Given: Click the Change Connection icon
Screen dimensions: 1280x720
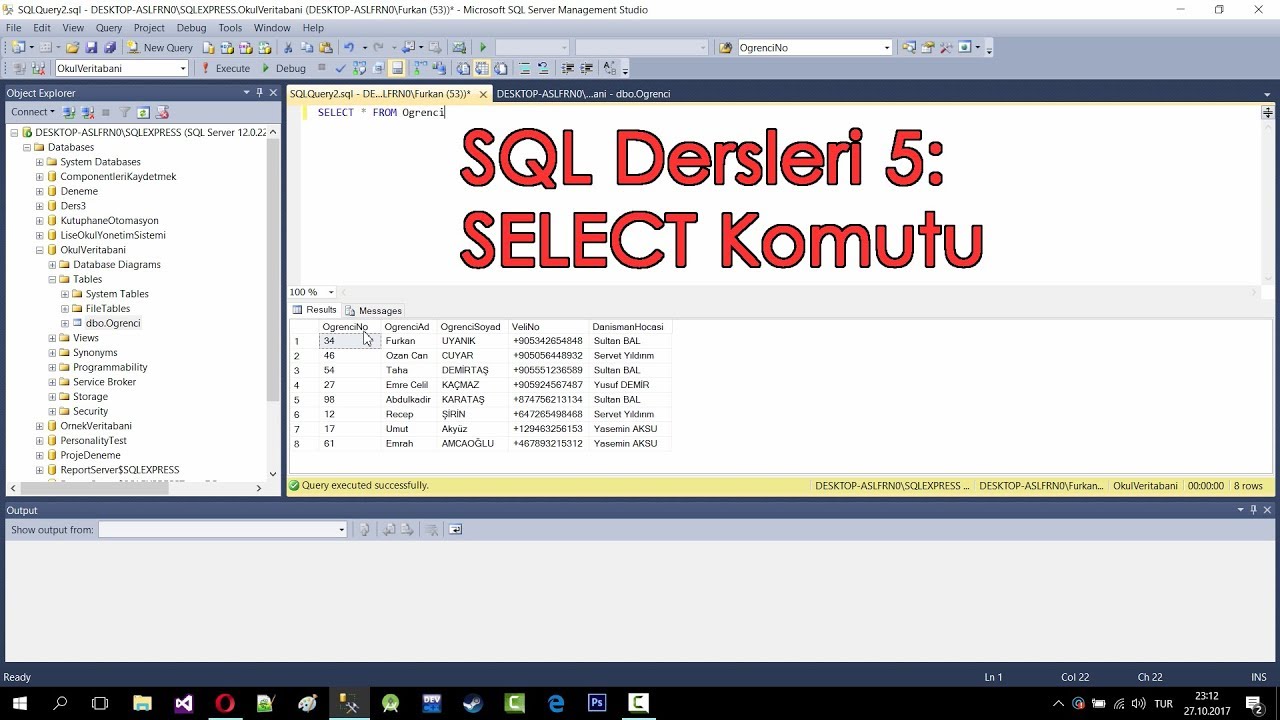Looking at the screenshot, I should 38,68.
